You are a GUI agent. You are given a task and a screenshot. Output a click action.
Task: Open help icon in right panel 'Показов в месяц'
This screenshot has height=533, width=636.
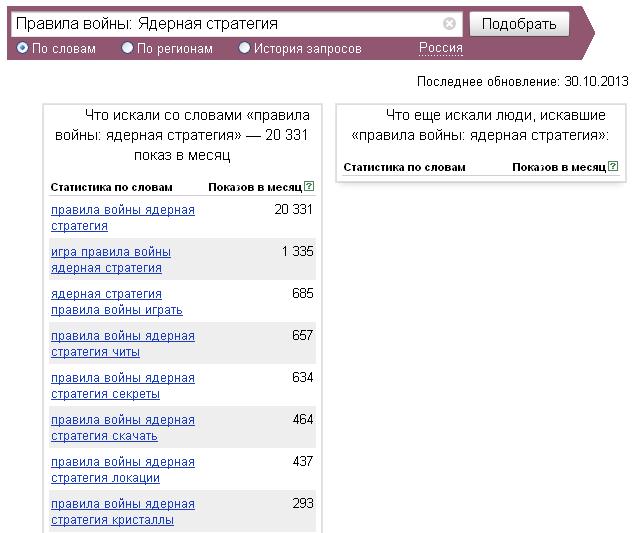[613, 166]
